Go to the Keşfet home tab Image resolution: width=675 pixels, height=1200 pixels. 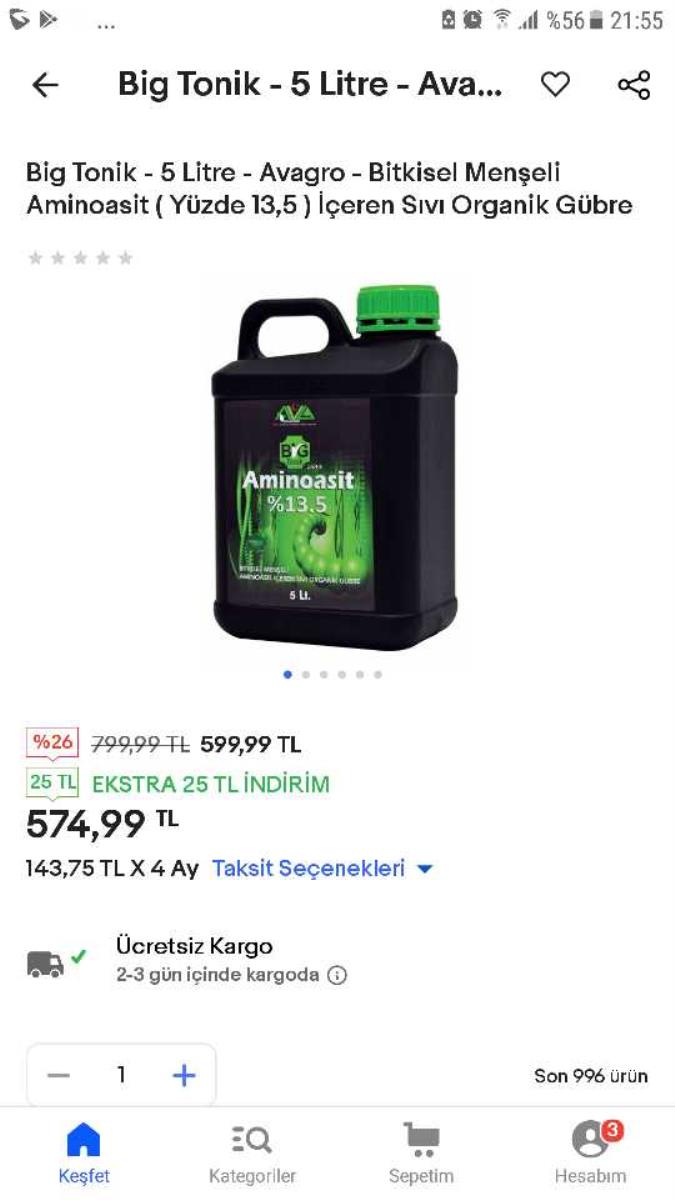coord(84,1152)
